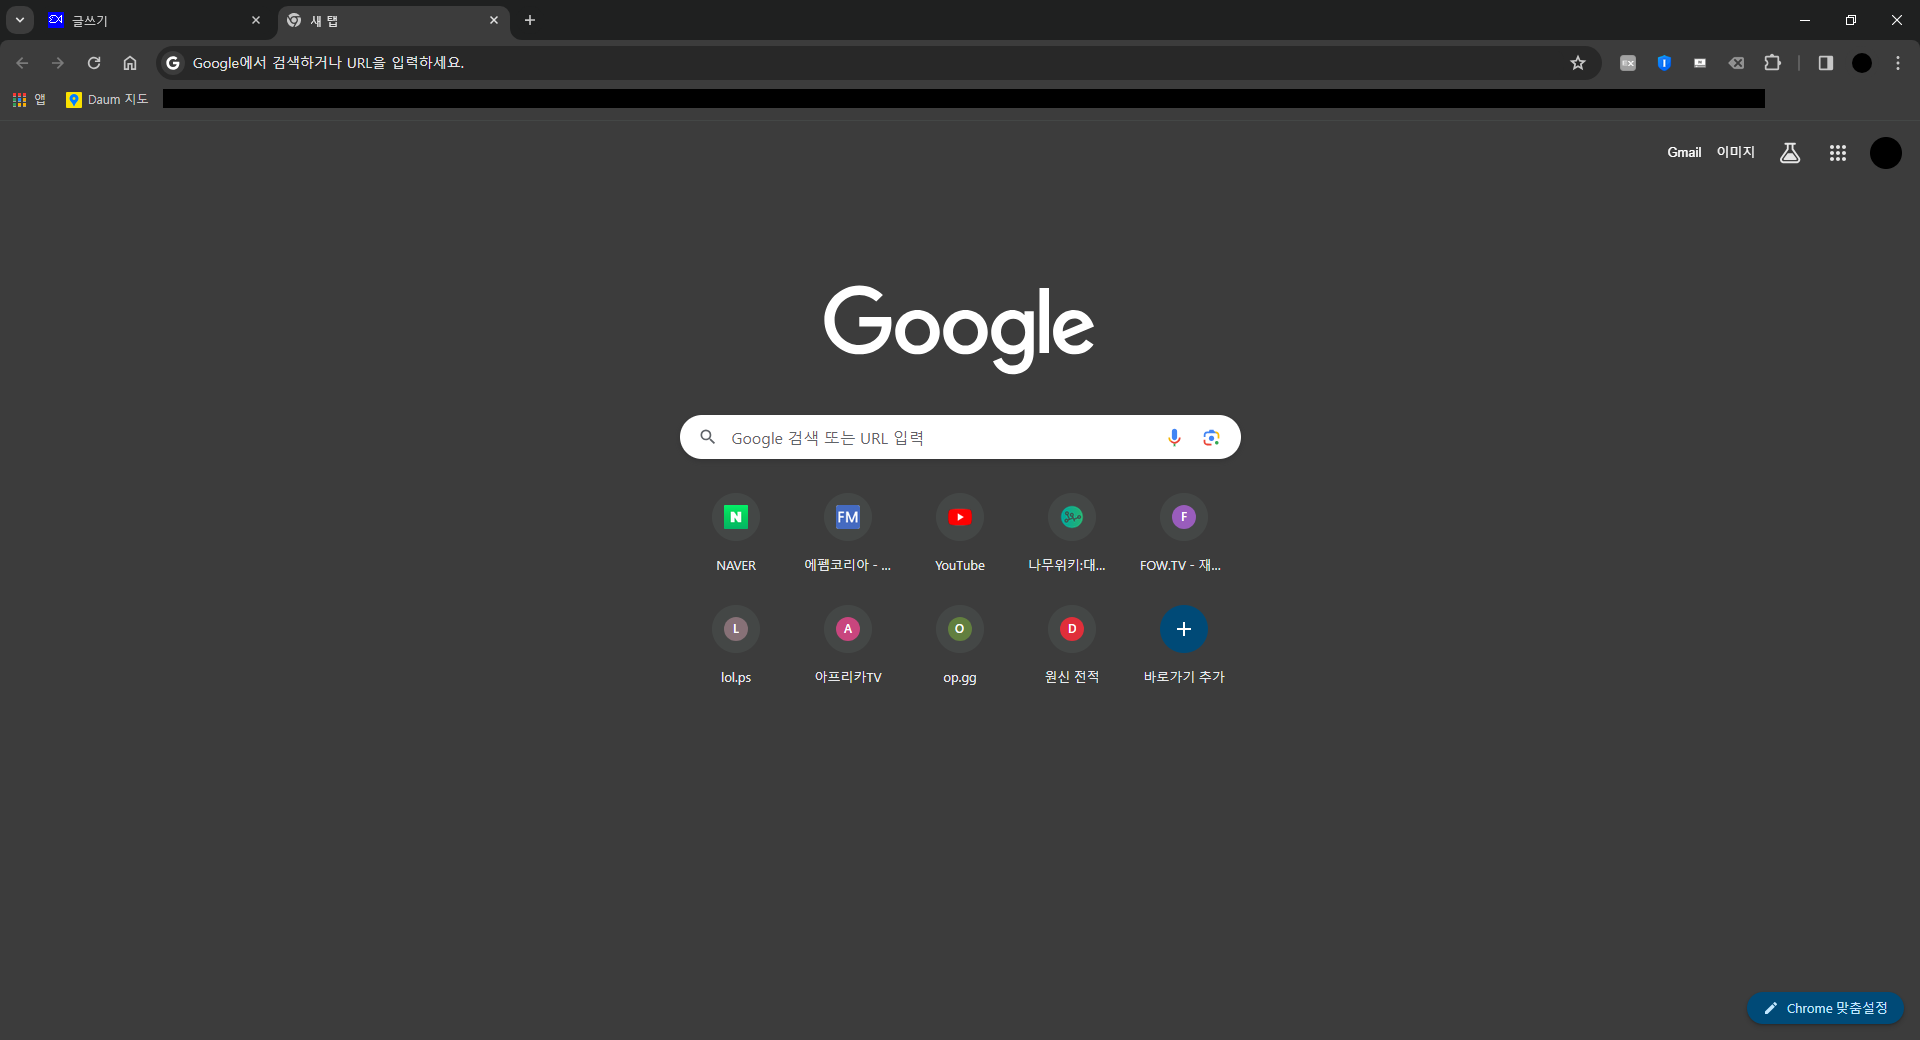Restore down the Chrome window
Image resolution: width=1920 pixels, height=1040 pixels.
(x=1851, y=20)
